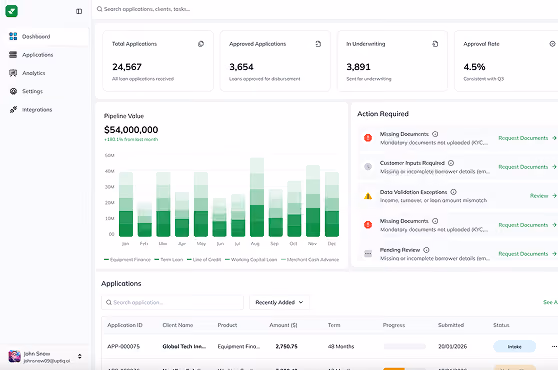
Task: Toggle Working Capital Loan legend entry
Action: tap(251, 259)
